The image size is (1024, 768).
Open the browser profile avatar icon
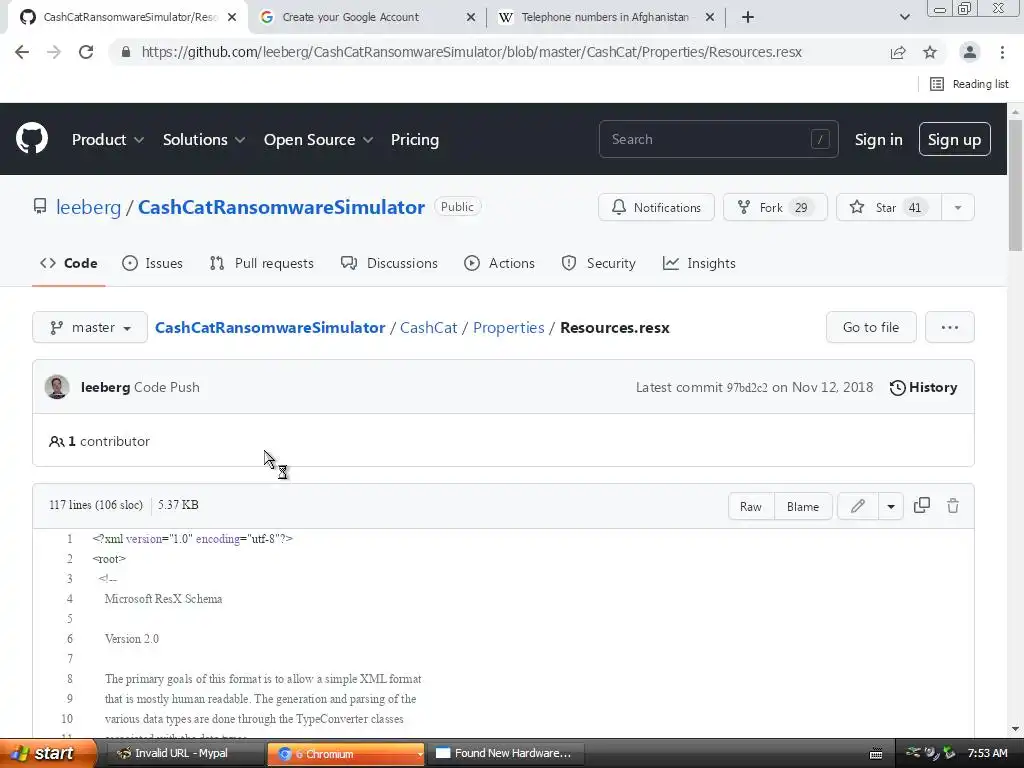pyautogui.click(x=970, y=52)
